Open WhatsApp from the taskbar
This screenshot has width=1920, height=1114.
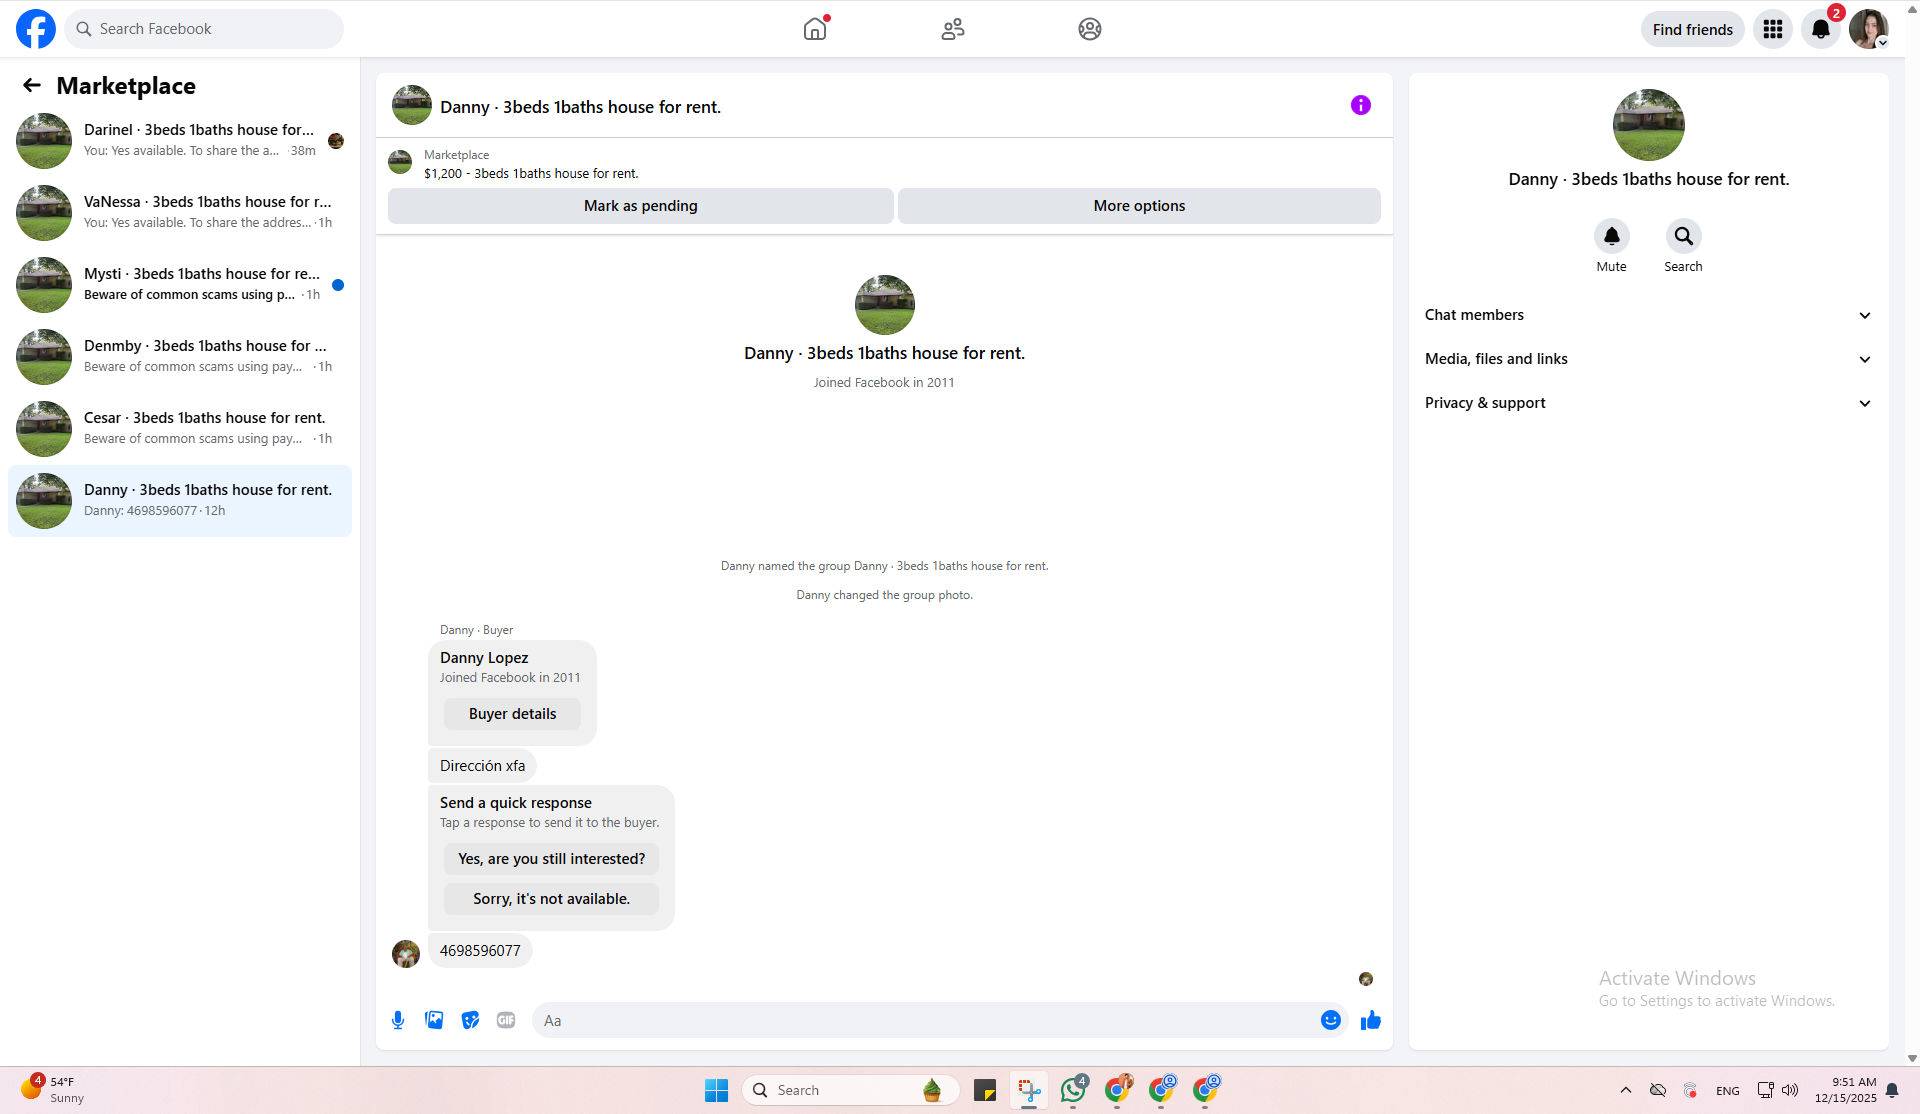[1073, 1090]
